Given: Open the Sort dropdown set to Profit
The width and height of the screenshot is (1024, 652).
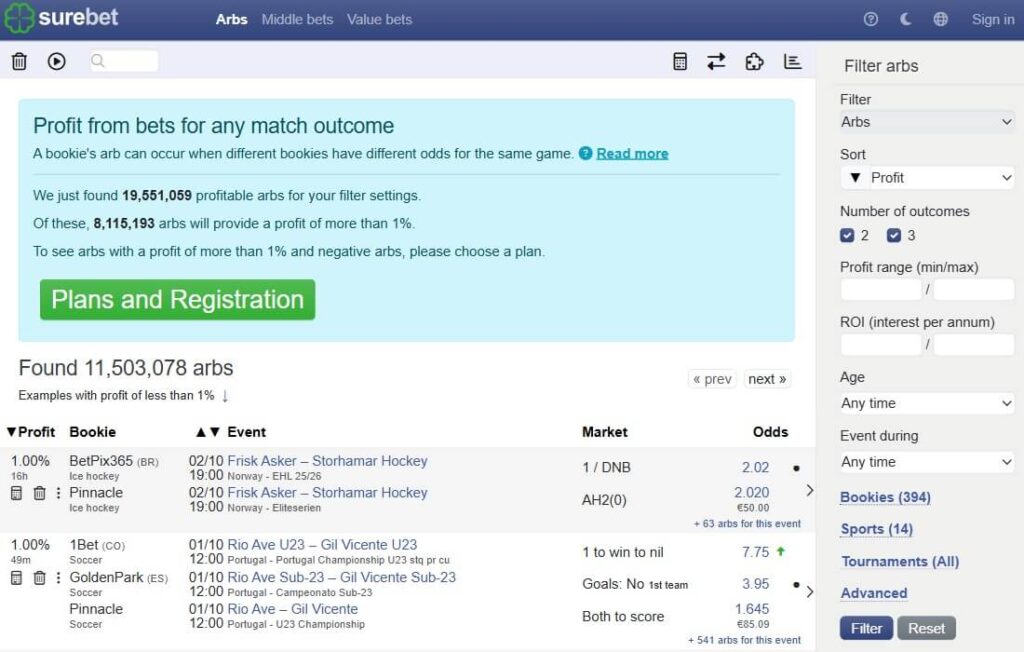Looking at the screenshot, I should click(x=927, y=178).
